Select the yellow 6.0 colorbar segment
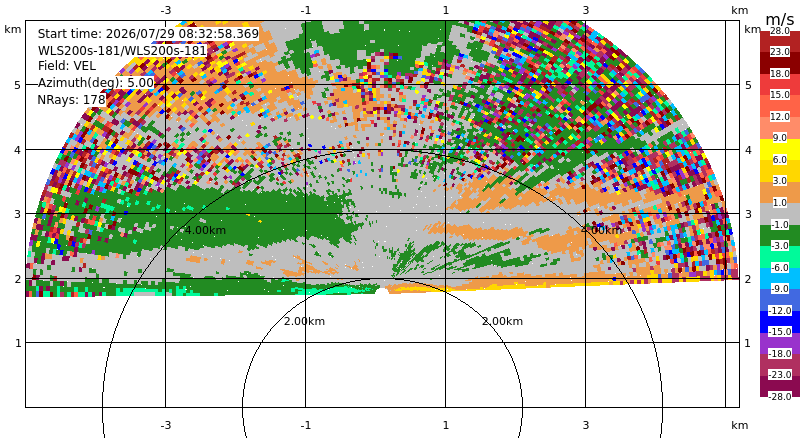This screenshot has width=800, height=438. (x=780, y=160)
